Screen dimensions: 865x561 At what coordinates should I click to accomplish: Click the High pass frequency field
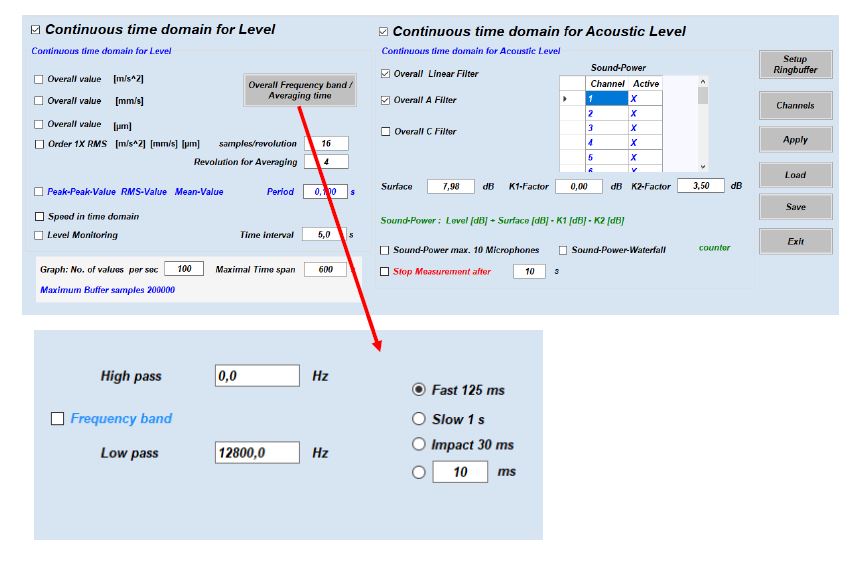click(257, 376)
